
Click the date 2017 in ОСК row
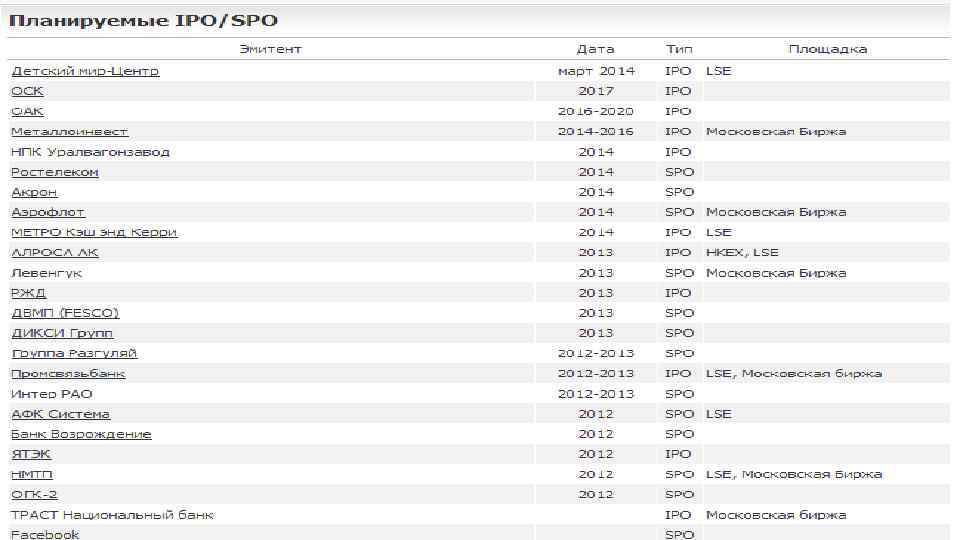tap(596, 91)
